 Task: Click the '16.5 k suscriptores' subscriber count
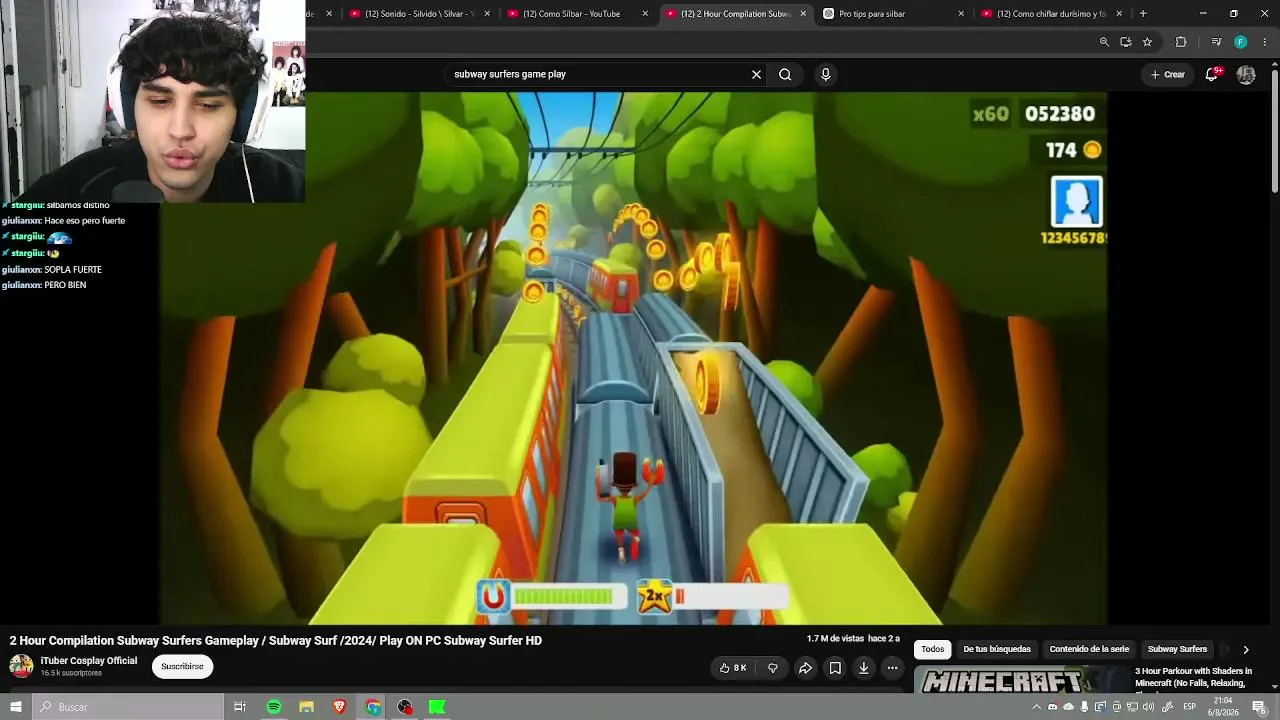(x=71, y=673)
